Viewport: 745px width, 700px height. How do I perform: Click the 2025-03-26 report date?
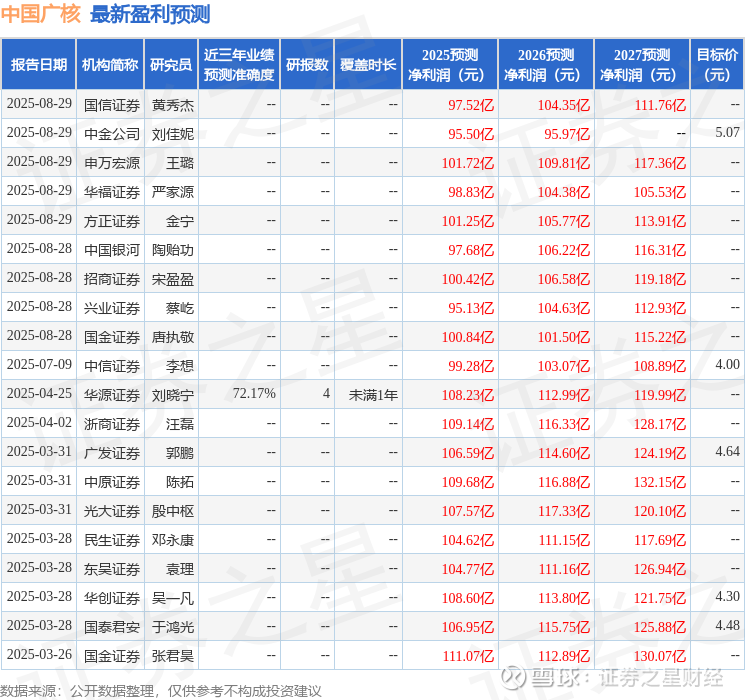[x=39, y=654]
